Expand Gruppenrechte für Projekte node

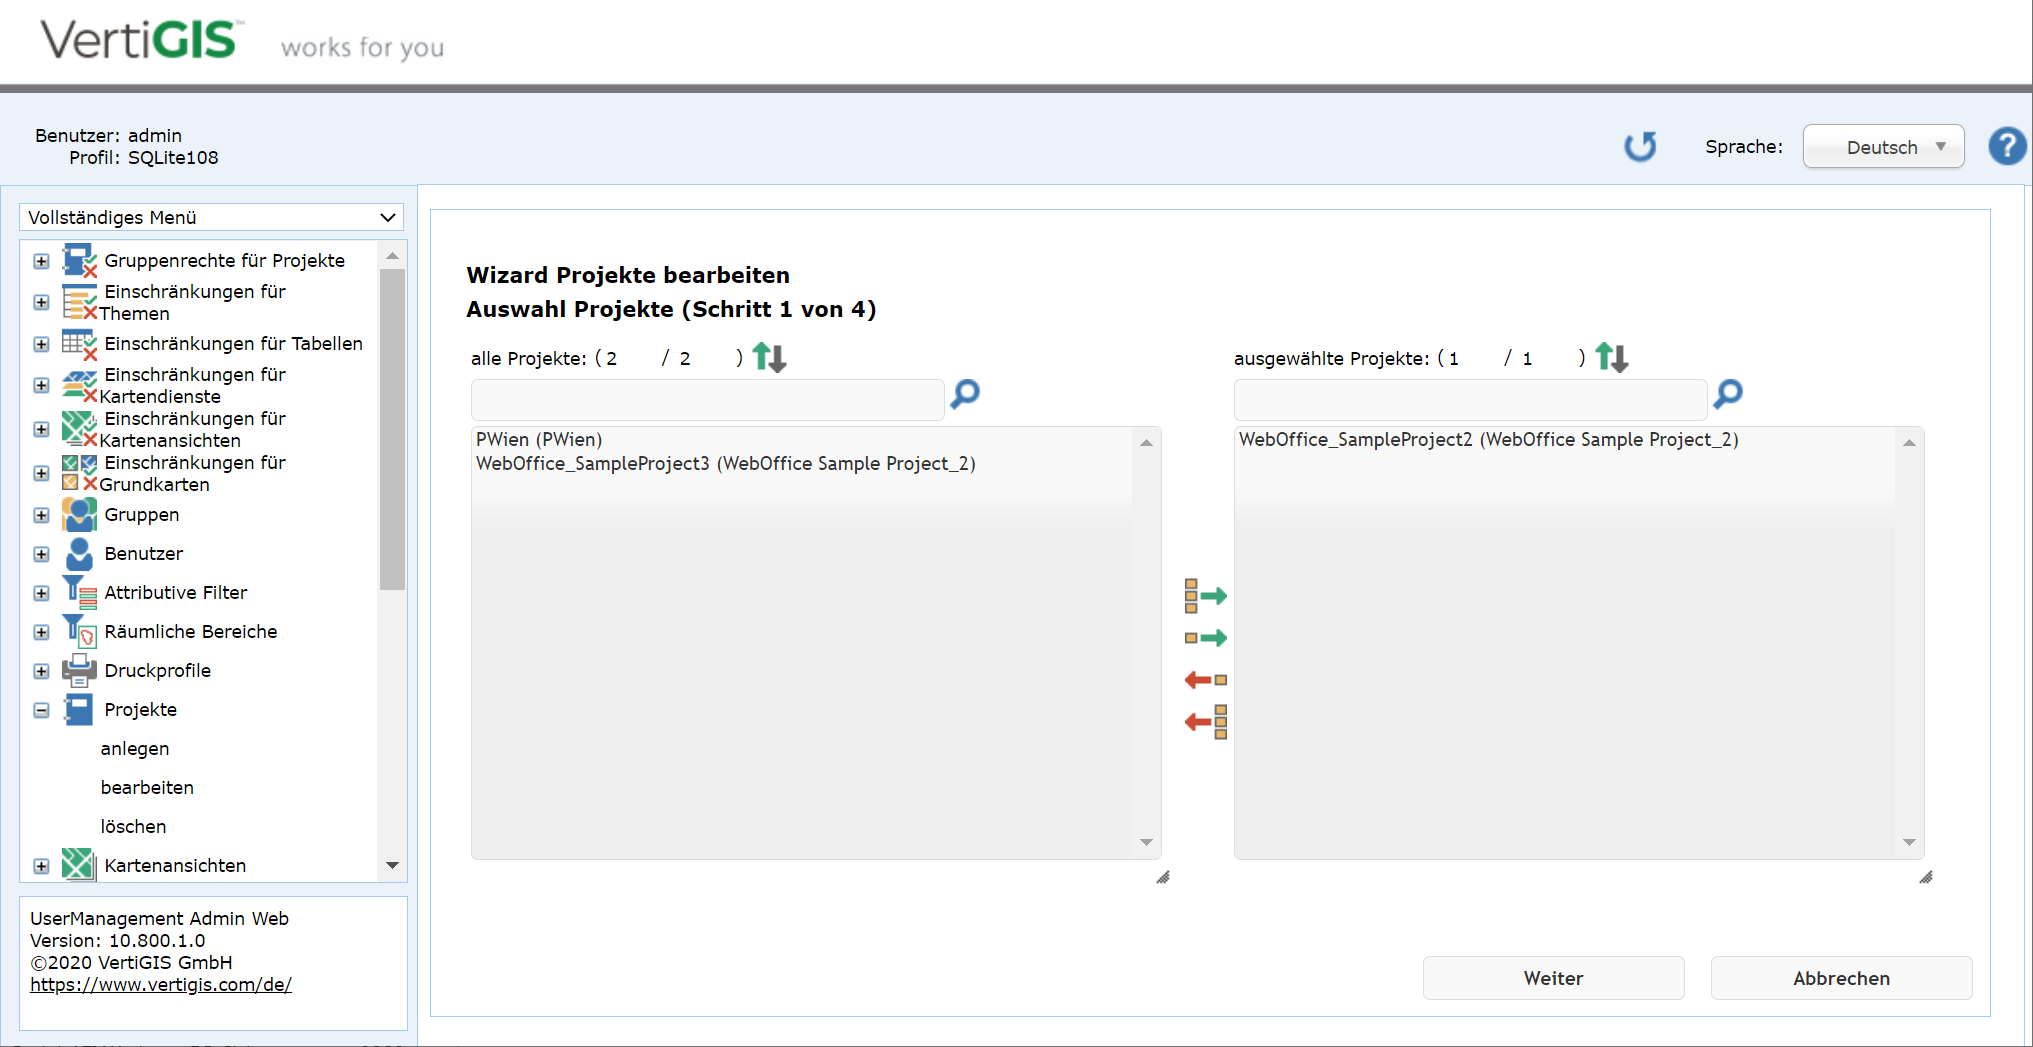click(x=41, y=261)
